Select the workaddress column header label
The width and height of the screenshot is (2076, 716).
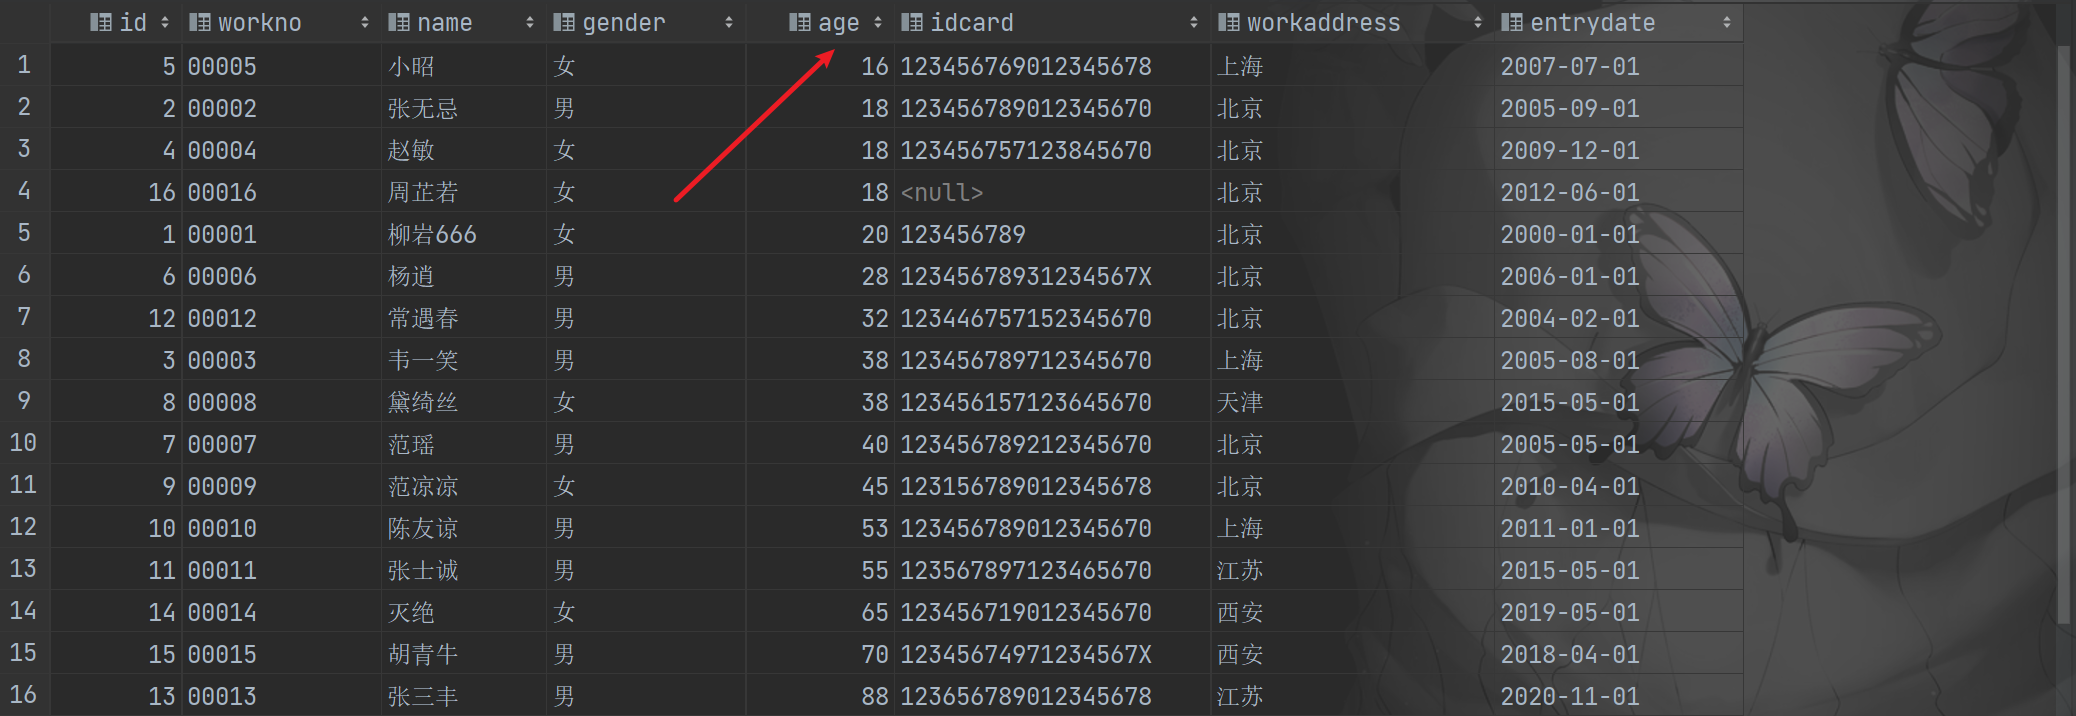[1324, 22]
